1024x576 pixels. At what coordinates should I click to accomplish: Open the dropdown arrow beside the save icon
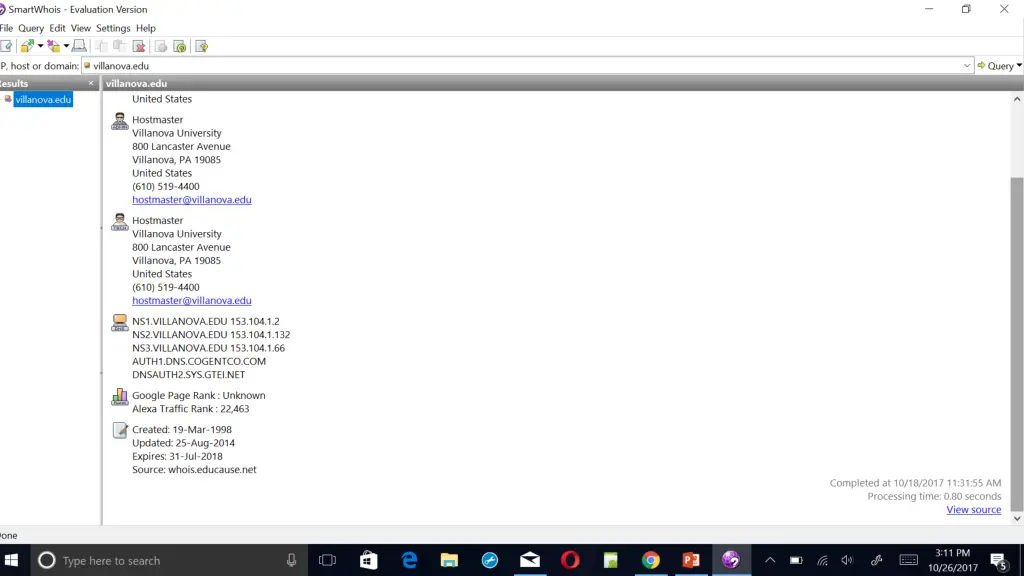[66, 46]
